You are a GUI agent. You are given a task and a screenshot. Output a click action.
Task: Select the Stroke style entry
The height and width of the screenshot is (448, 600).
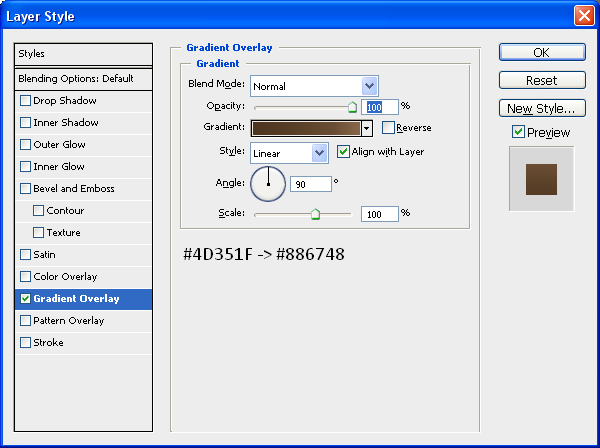(48, 343)
